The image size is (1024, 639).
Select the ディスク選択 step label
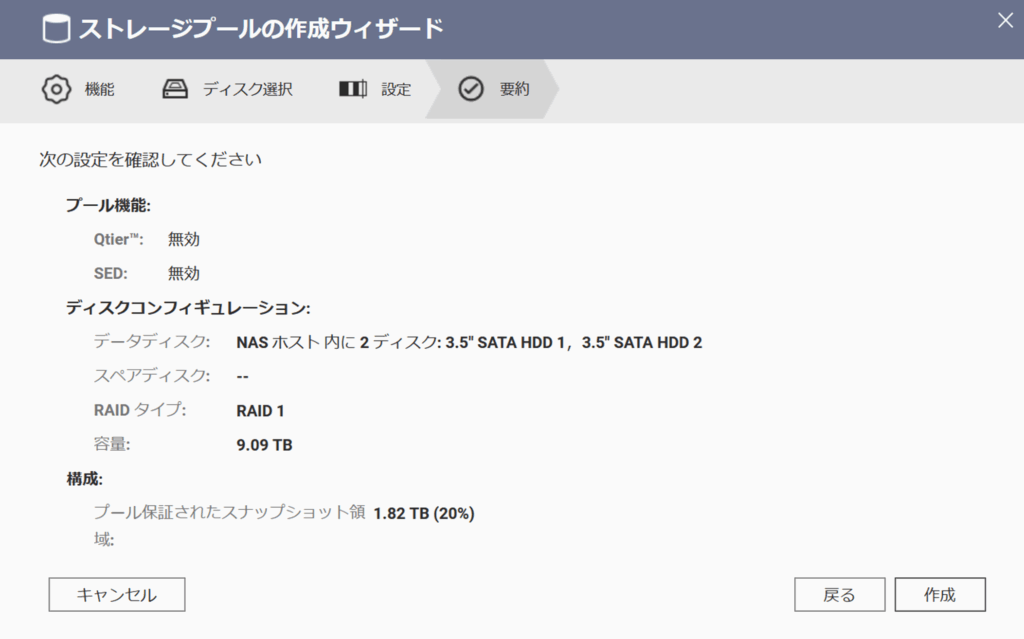point(247,89)
